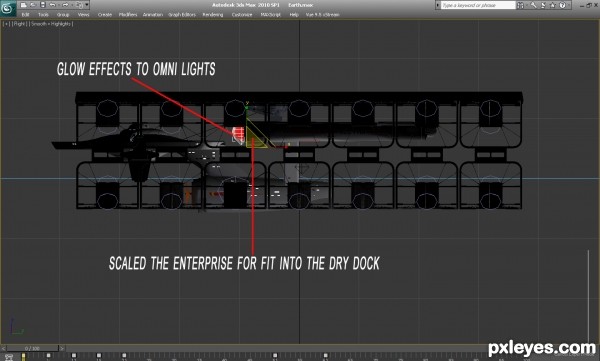
Task: Open the Tools menu
Action: pos(43,15)
